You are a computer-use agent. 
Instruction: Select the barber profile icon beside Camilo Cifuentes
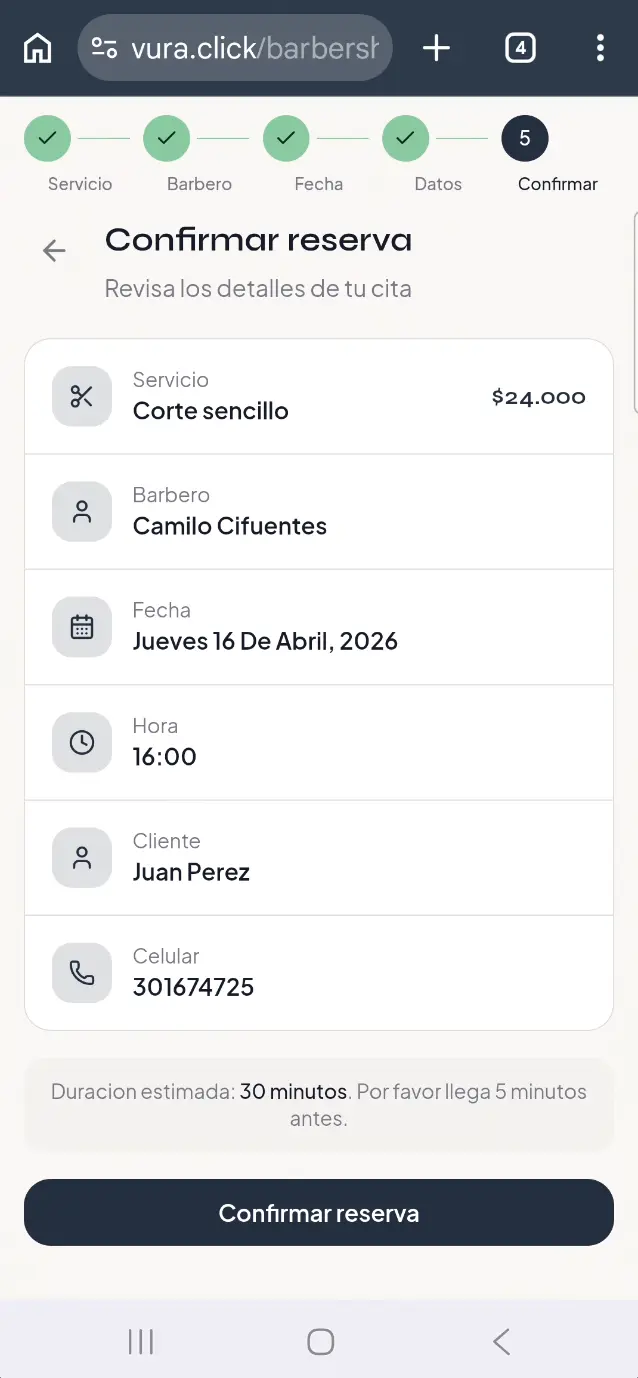(x=81, y=511)
